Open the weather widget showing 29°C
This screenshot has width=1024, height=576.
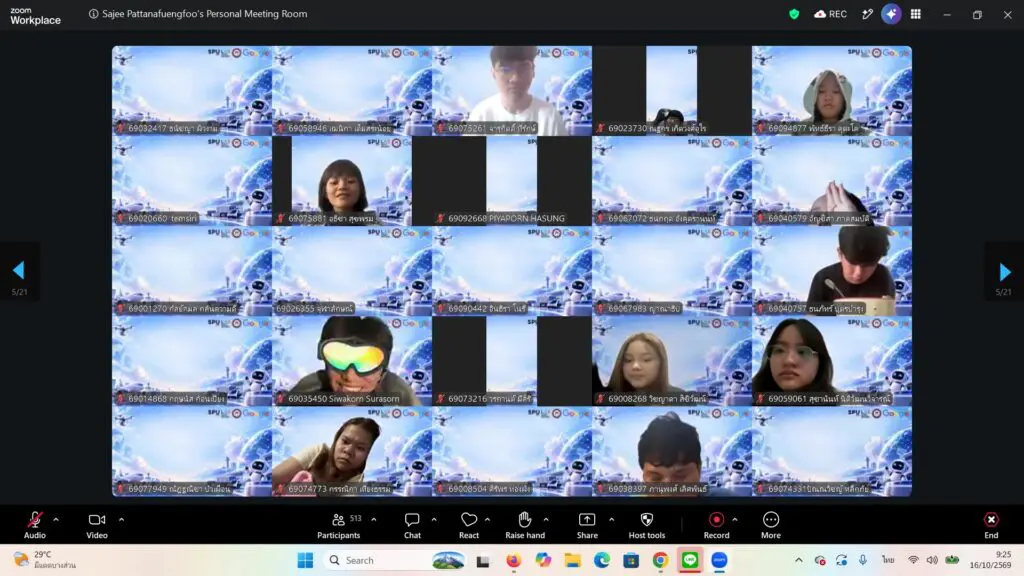click(x=46, y=560)
